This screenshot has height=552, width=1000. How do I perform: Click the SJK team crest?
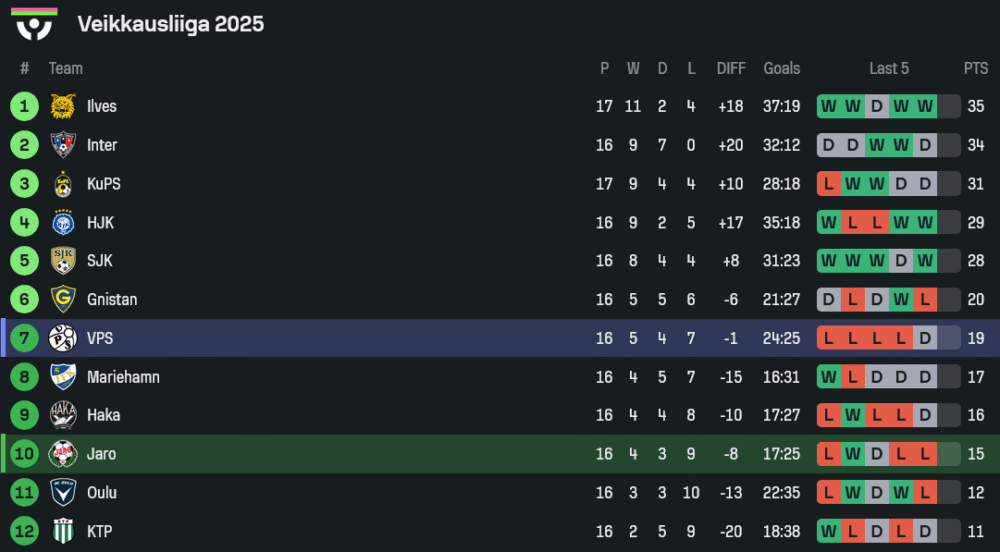pos(63,261)
